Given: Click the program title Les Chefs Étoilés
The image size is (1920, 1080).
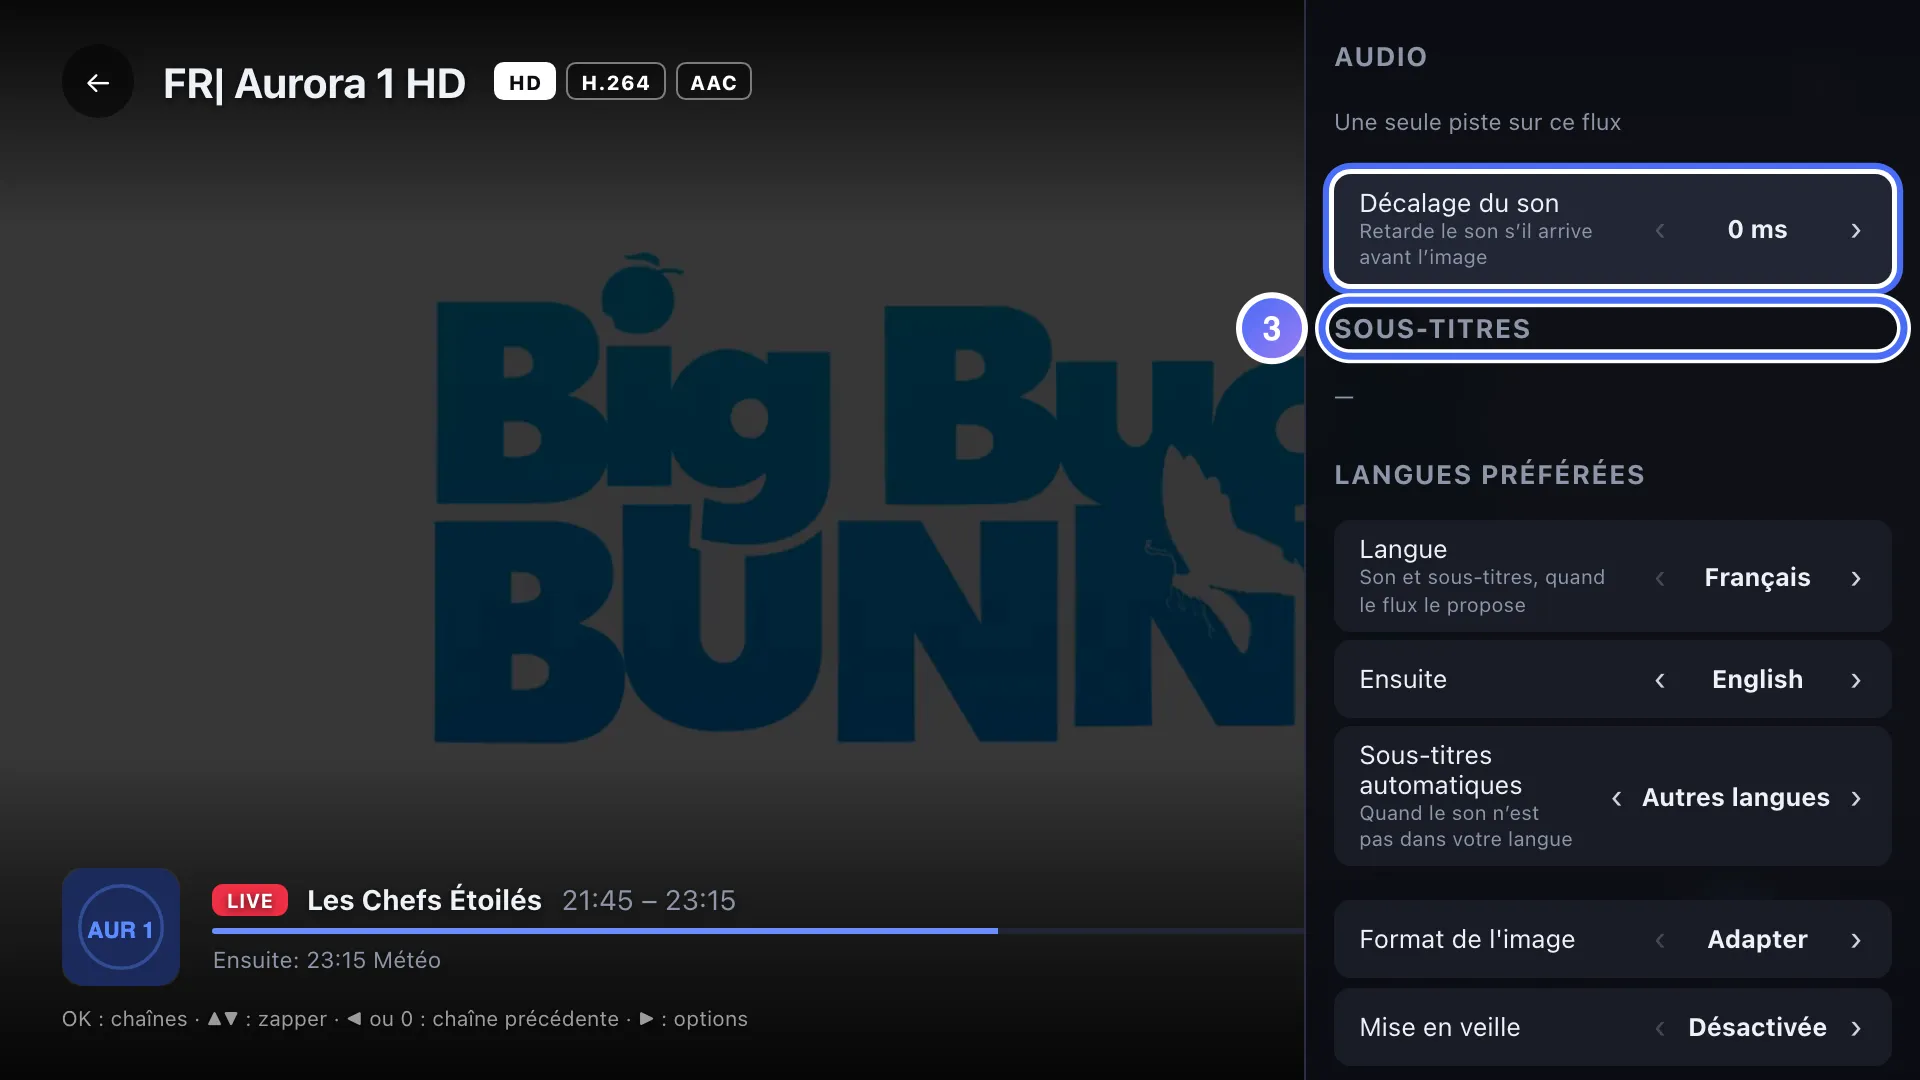Looking at the screenshot, I should coord(424,900).
